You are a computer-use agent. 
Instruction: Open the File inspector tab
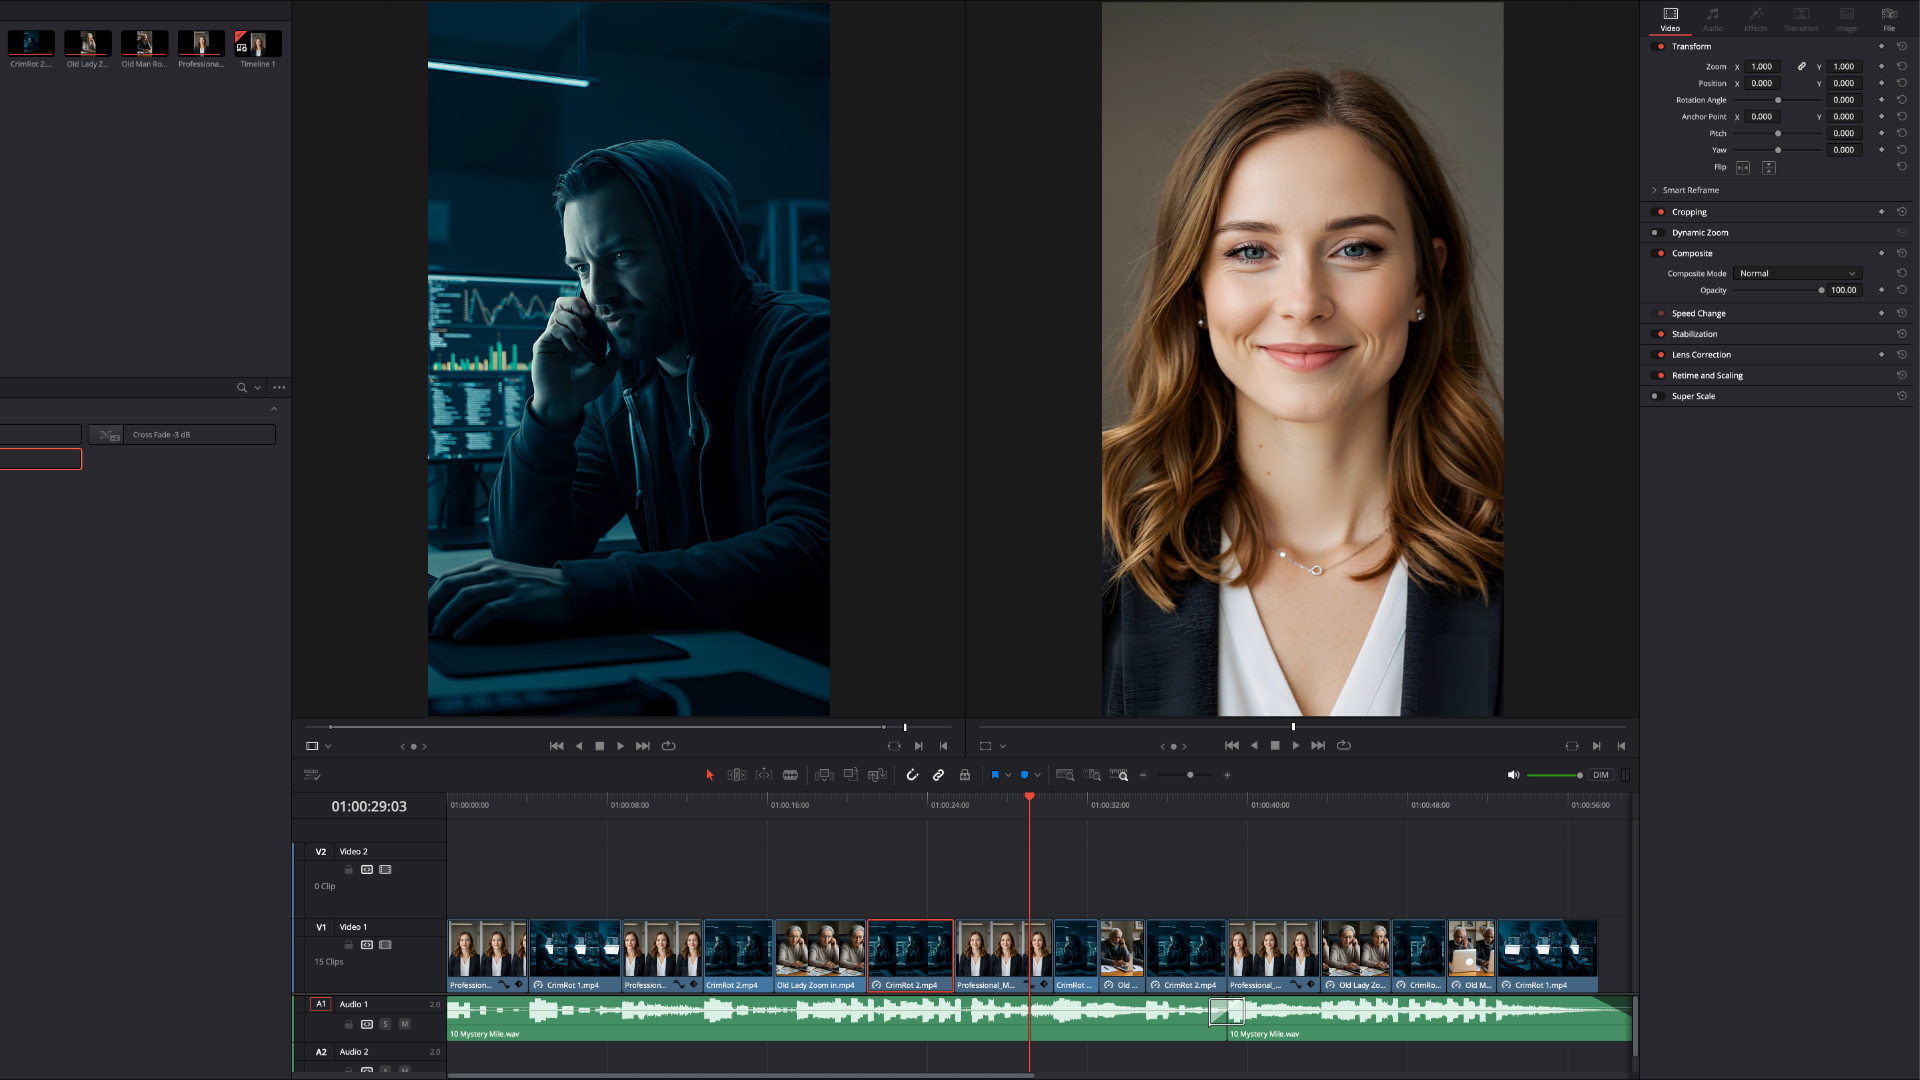coord(1888,18)
